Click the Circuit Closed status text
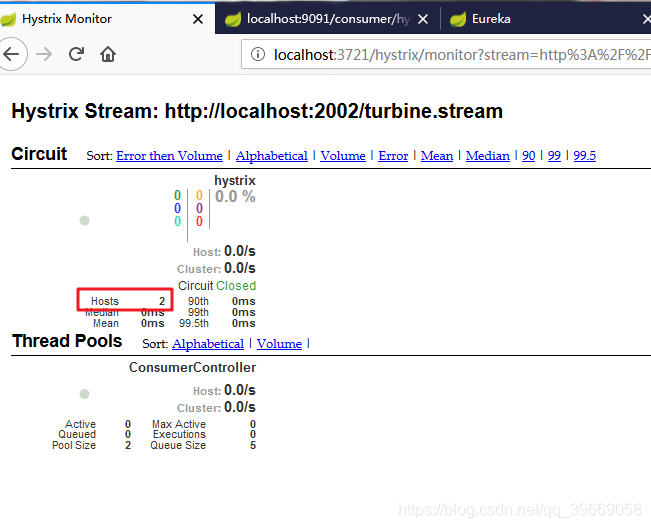This screenshot has height=528, width=651. pos(217,286)
